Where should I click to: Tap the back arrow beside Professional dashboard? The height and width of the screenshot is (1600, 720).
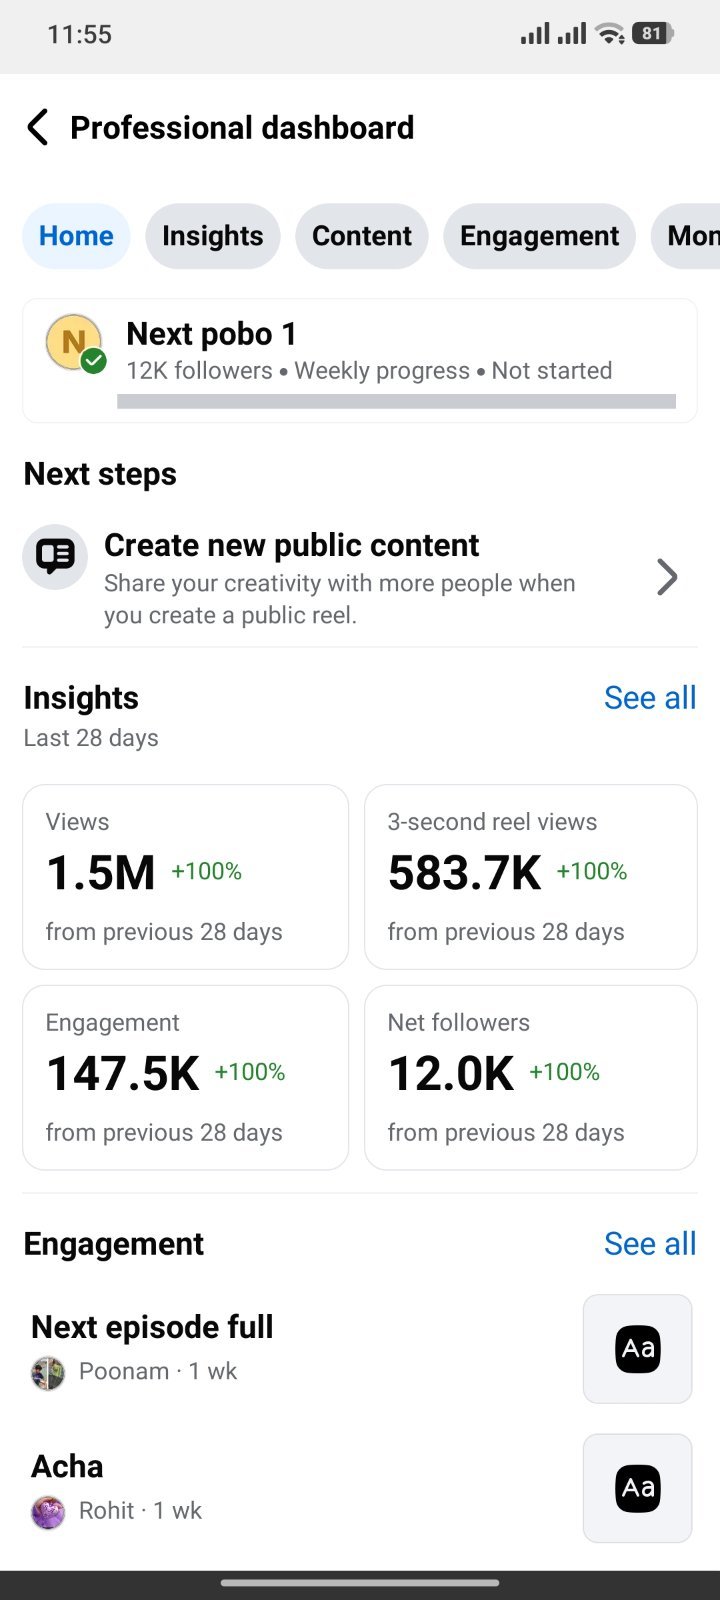coord(37,128)
